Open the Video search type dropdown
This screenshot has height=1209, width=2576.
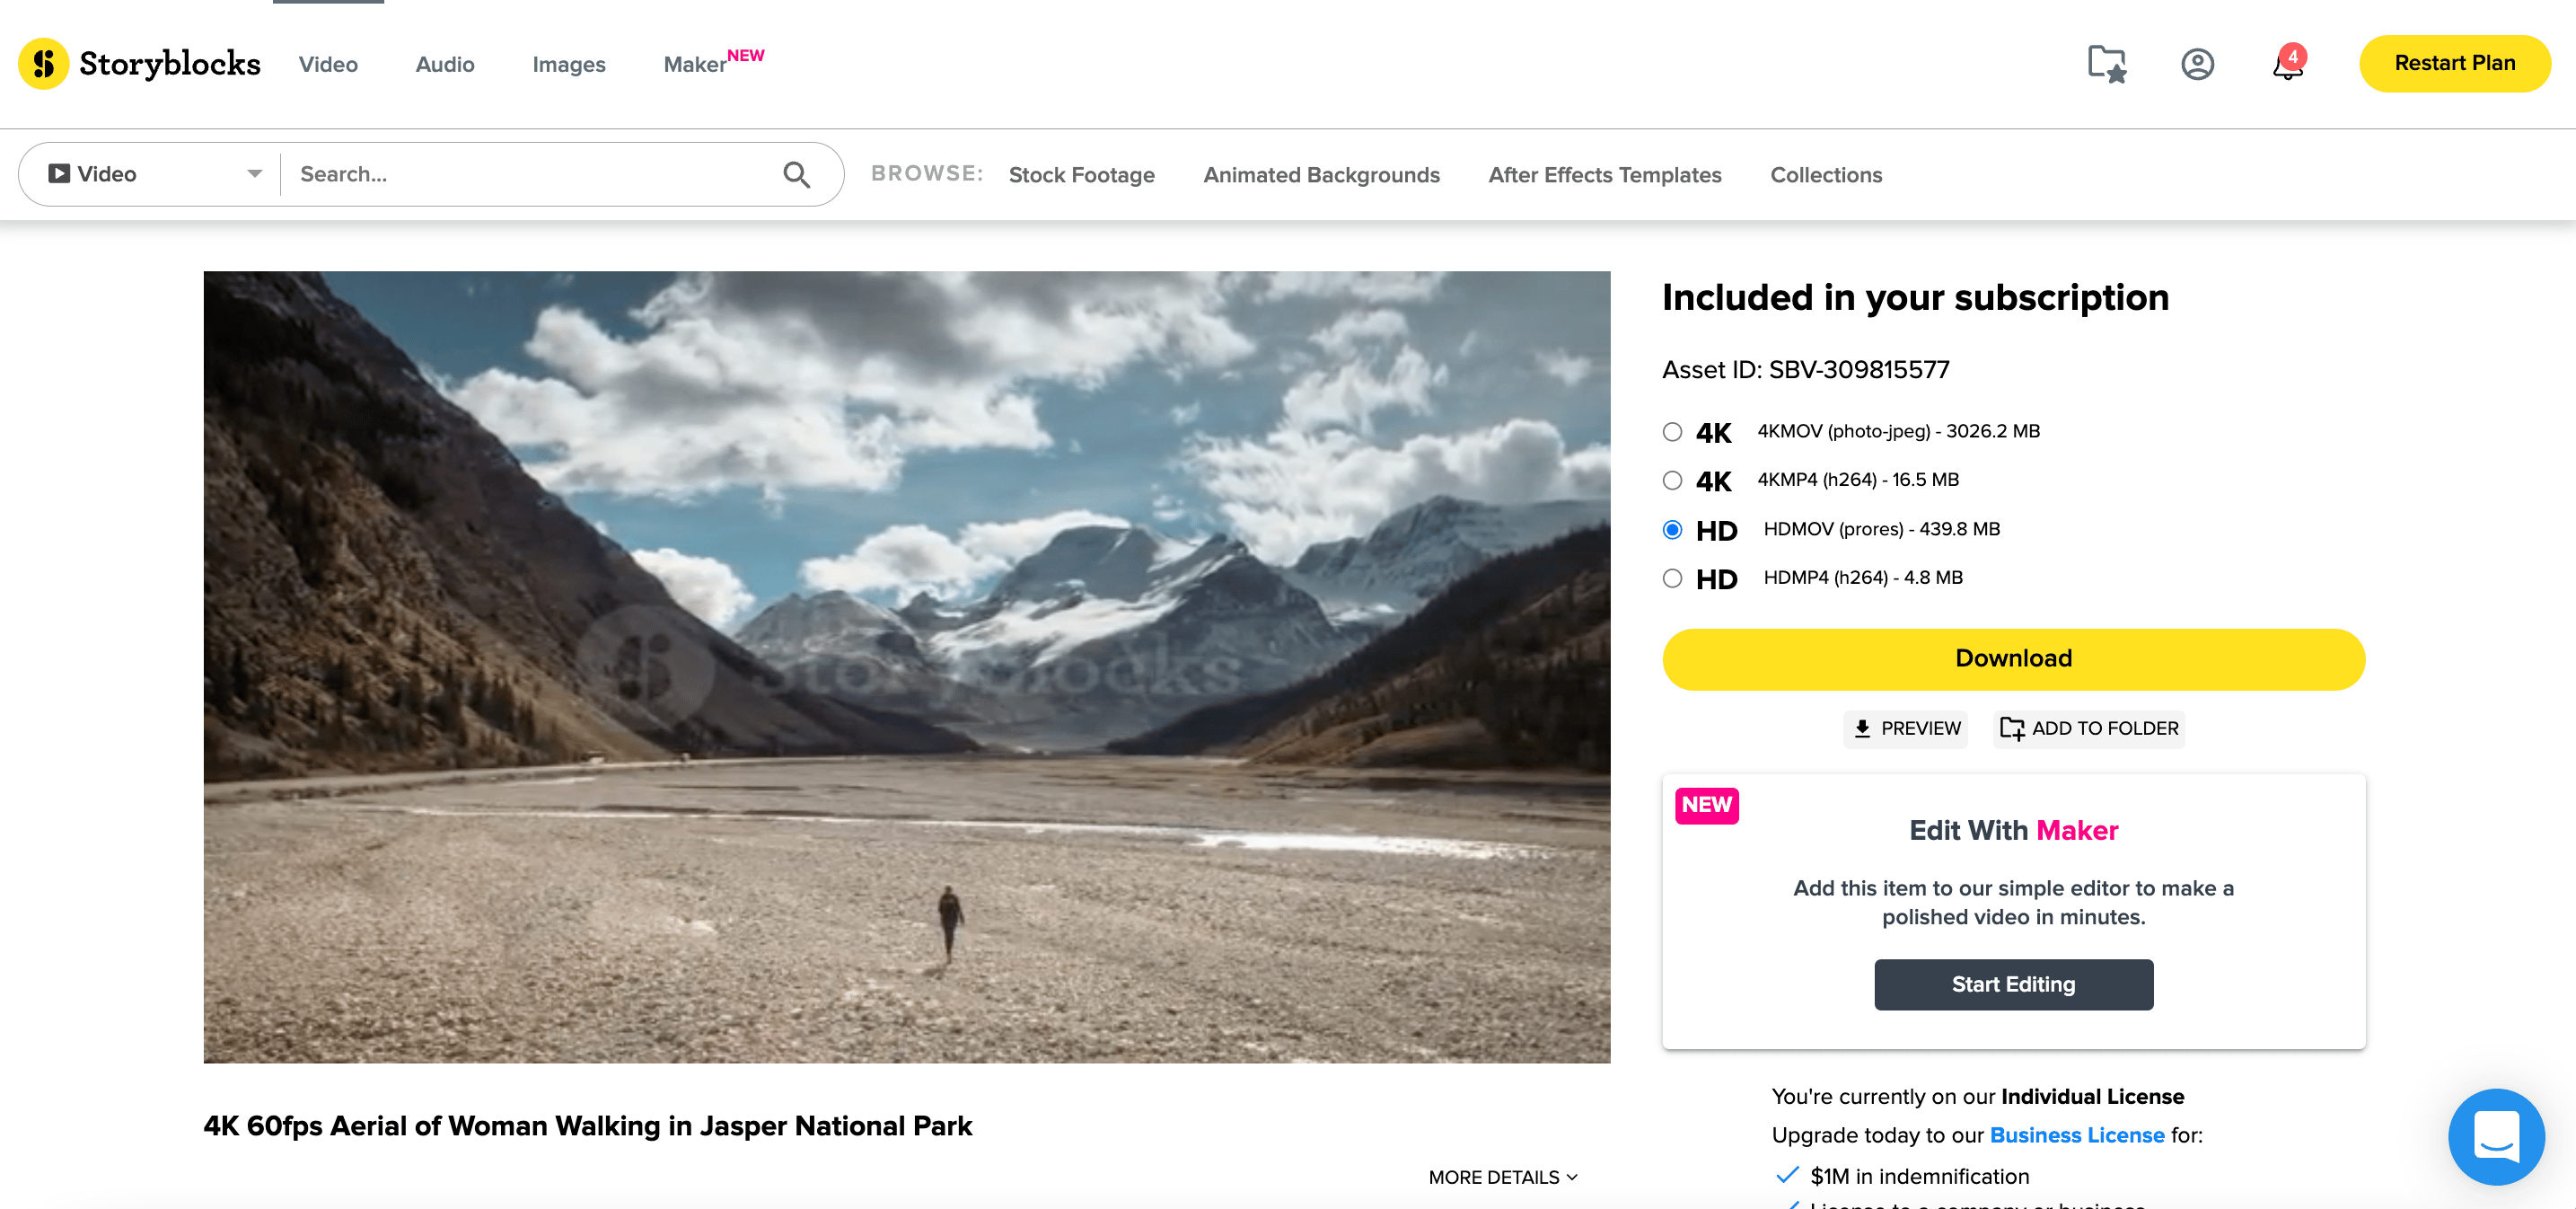tap(155, 174)
